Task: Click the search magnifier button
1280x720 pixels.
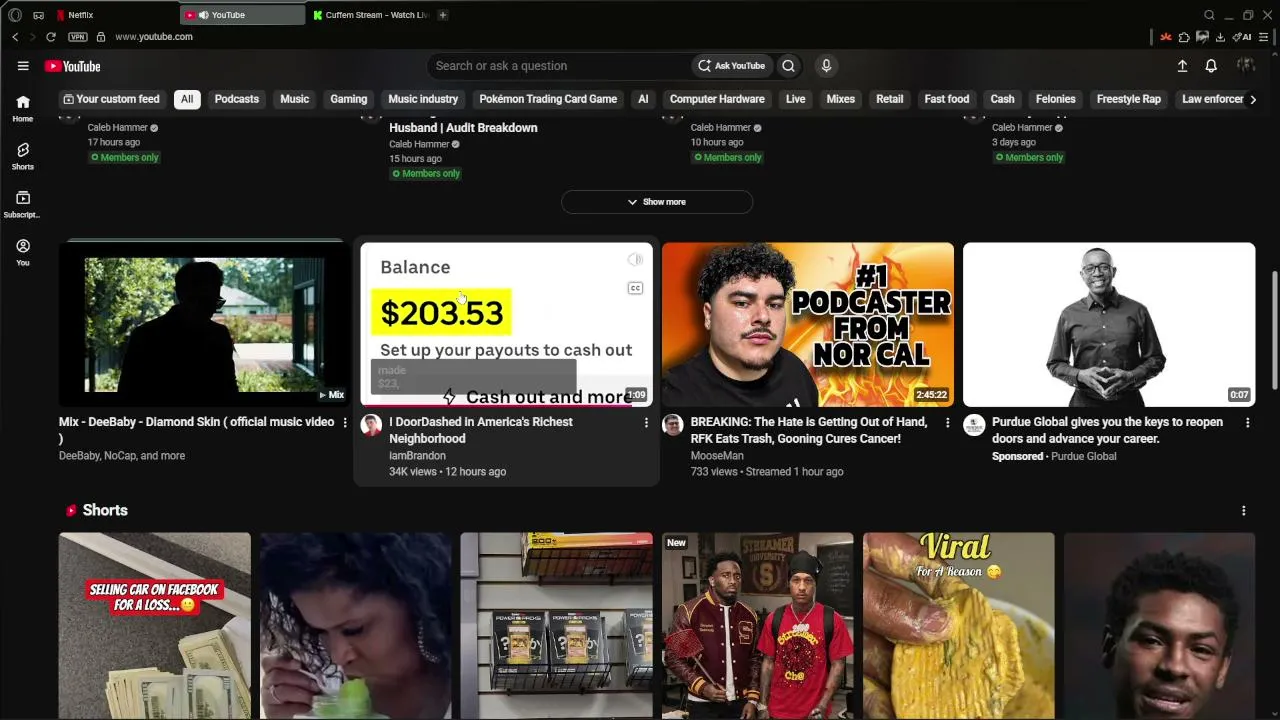Action: coord(788,66)
